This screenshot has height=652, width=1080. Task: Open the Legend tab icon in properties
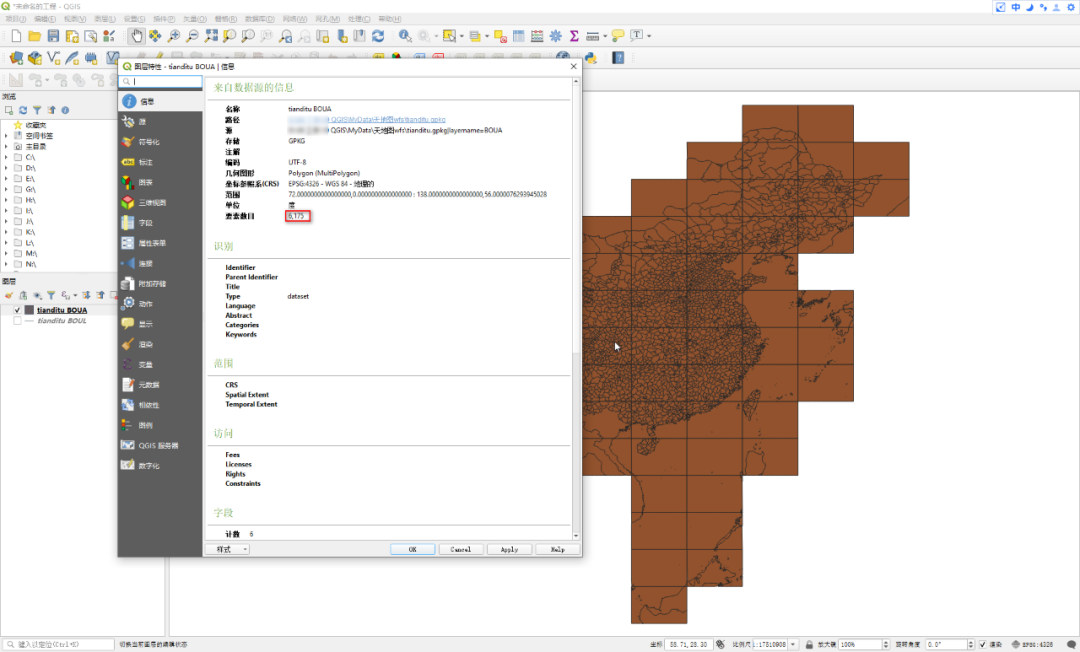coord(128,425)
